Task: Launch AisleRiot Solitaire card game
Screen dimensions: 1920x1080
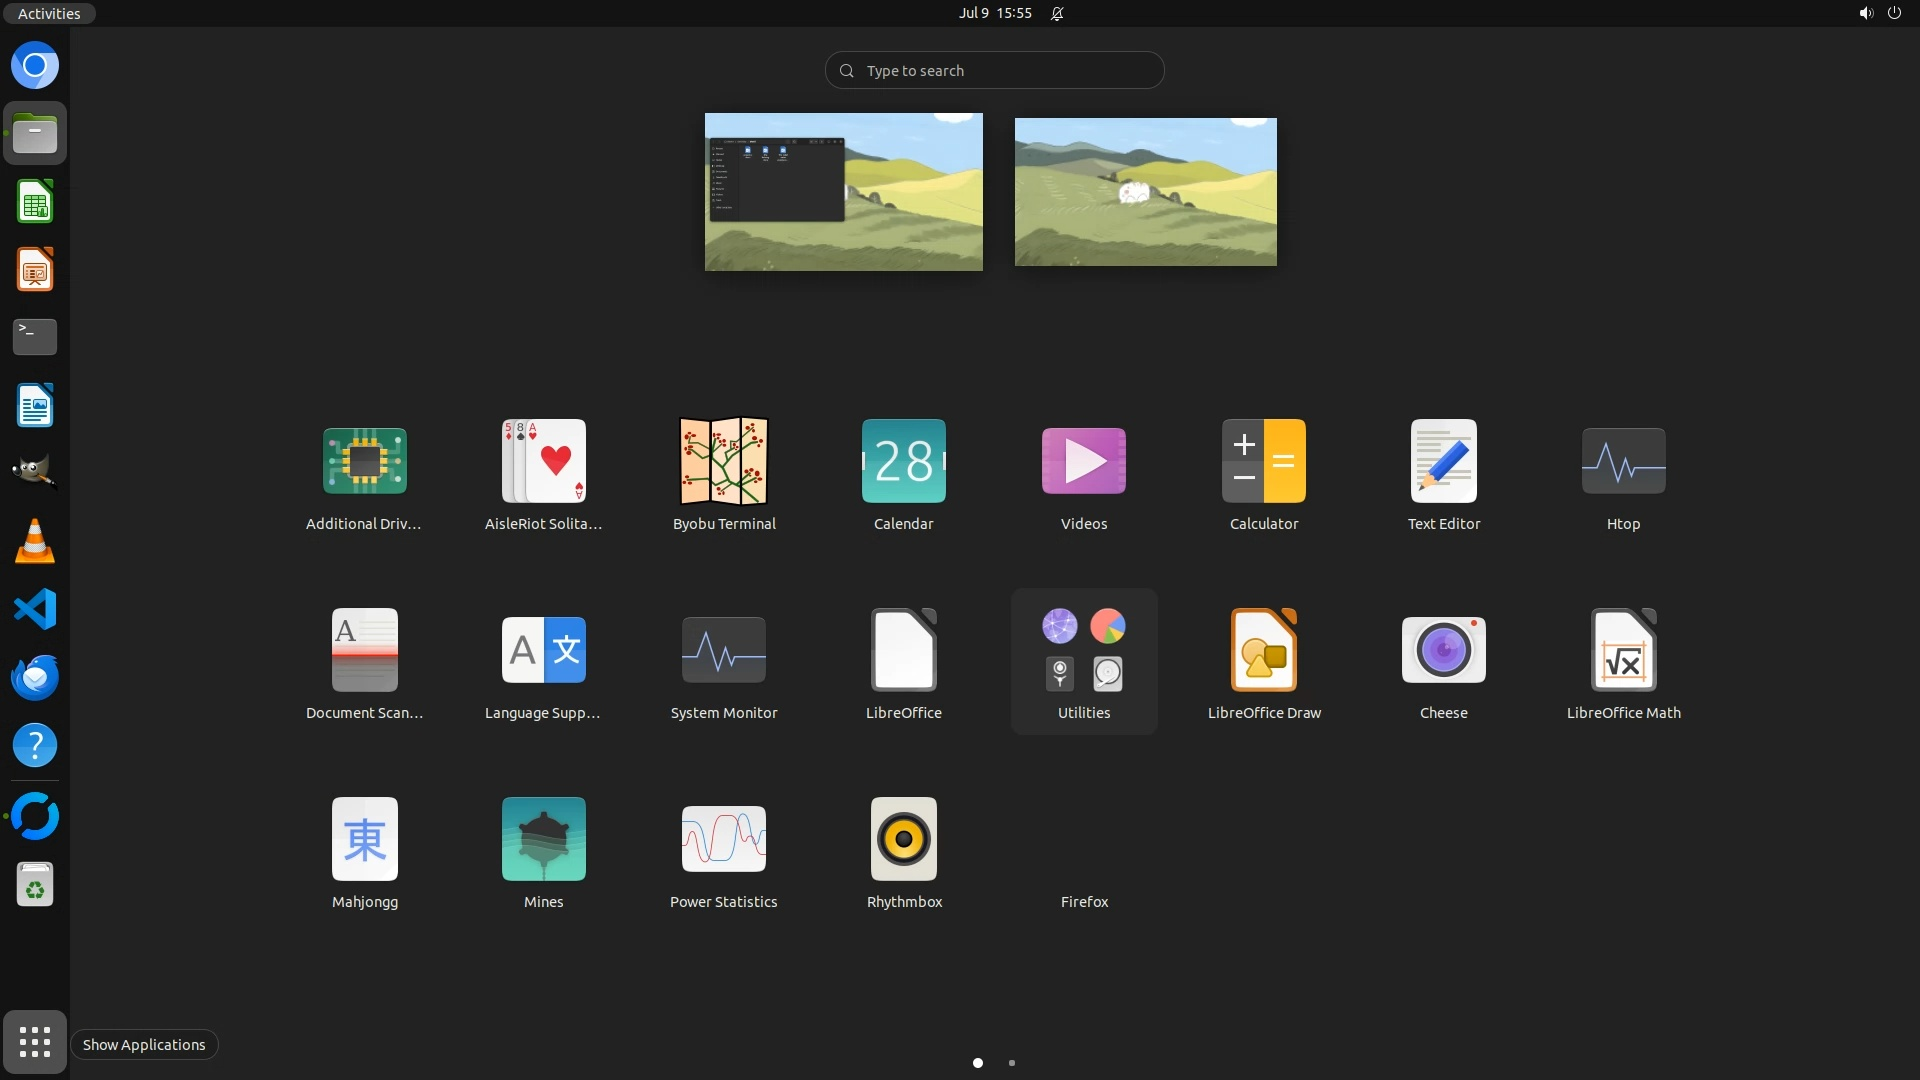Action: (543, 462)
